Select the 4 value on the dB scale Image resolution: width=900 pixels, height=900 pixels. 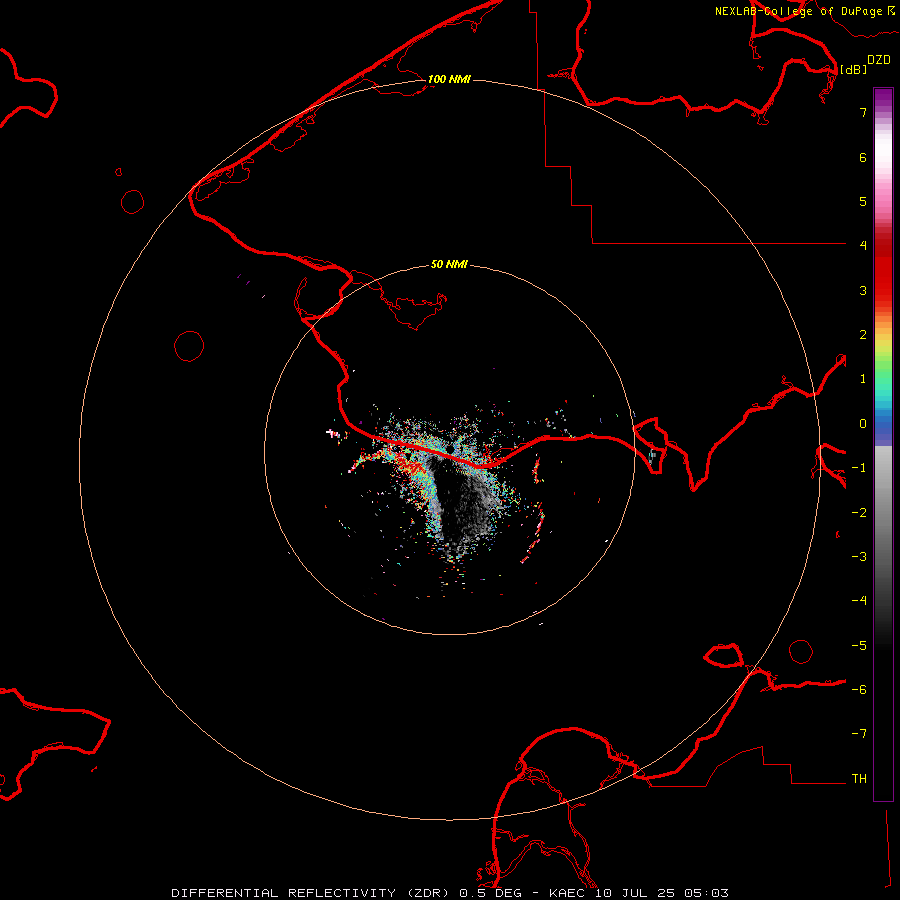point(863,246)
